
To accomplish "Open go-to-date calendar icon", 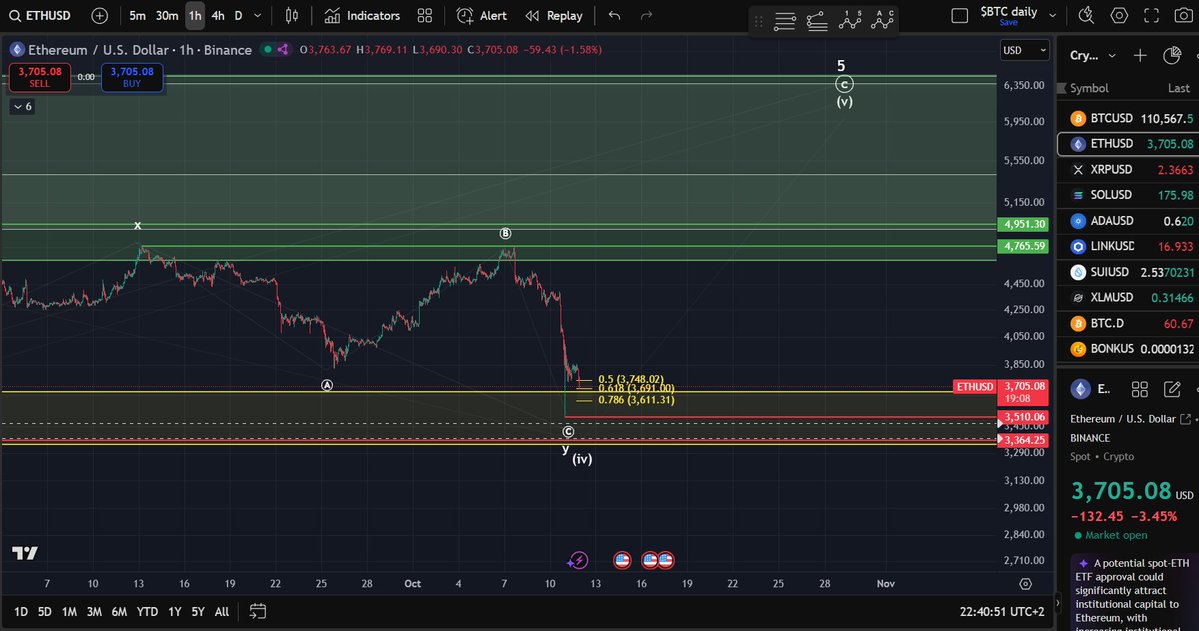I will 258,611.
